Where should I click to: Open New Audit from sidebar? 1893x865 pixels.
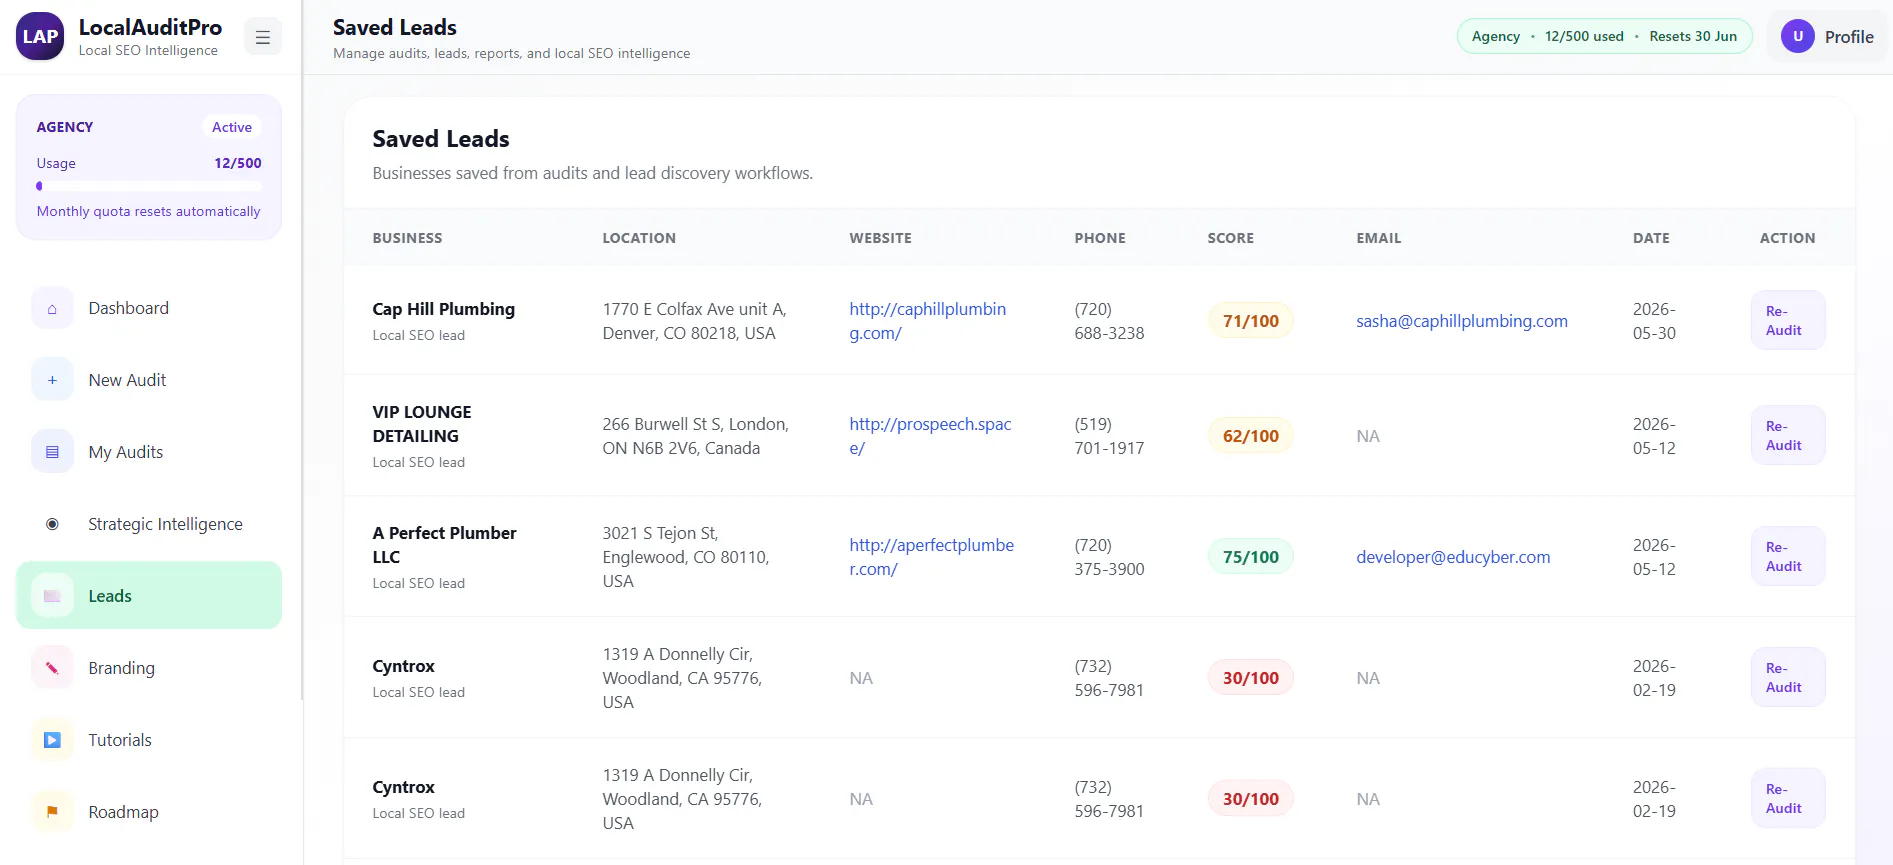[149, 380]
